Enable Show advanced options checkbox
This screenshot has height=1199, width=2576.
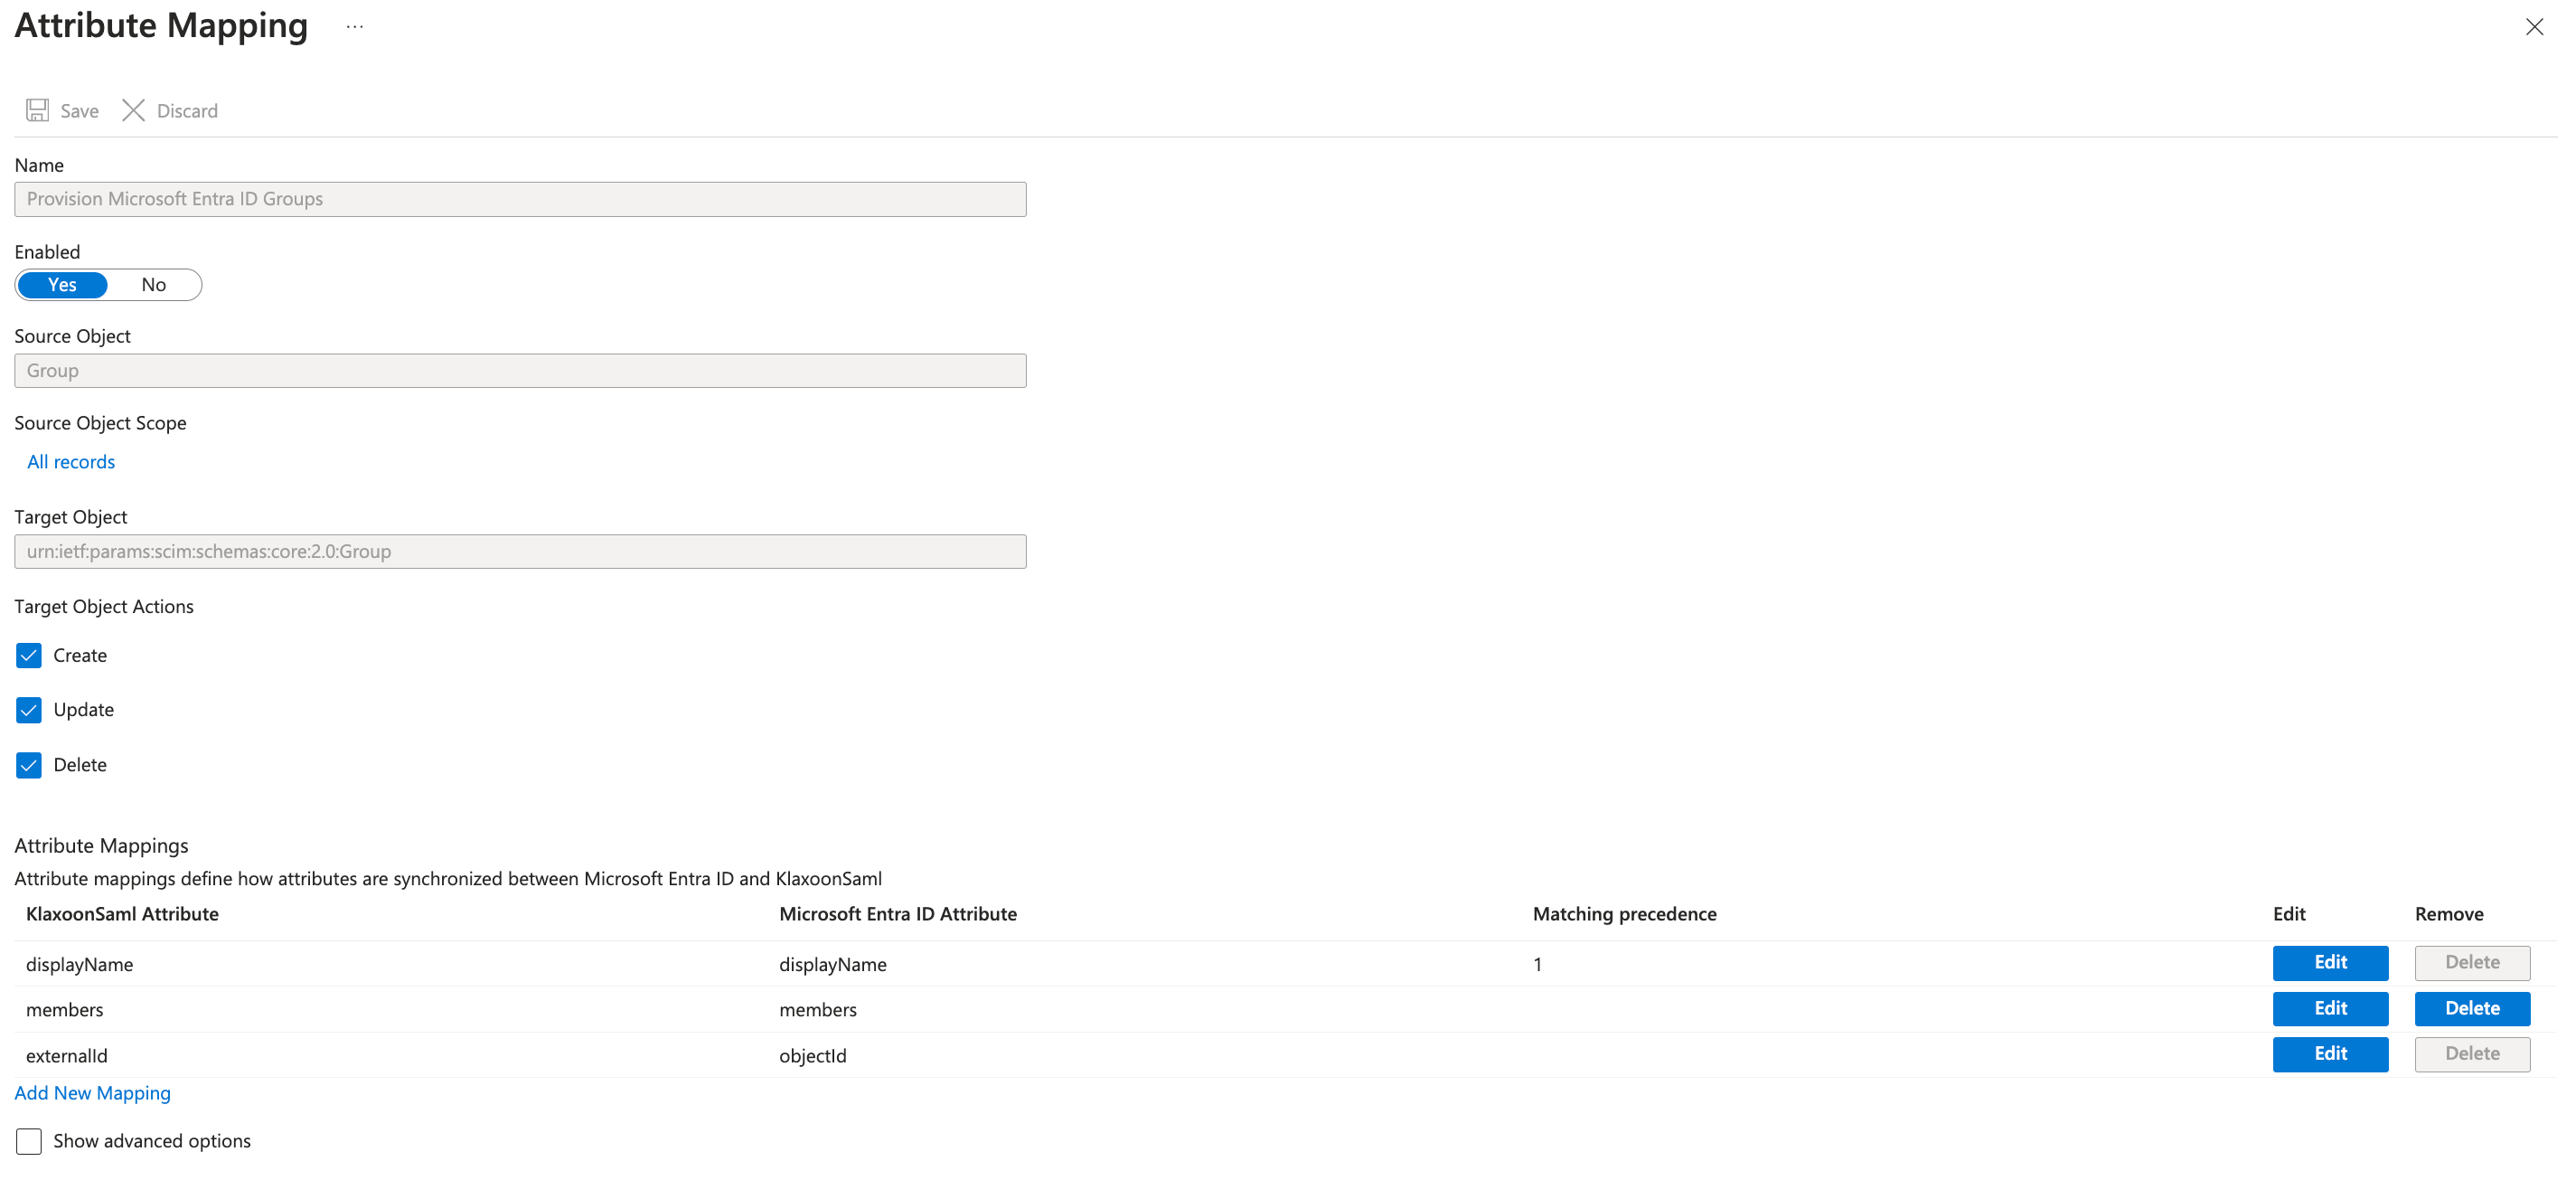pos(29,1141)
